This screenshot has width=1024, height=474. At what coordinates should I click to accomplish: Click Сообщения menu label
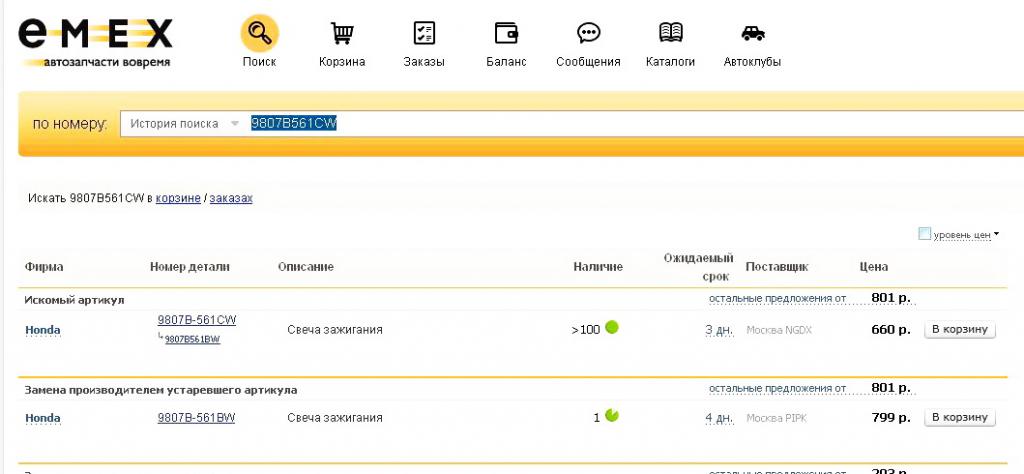click(x=588, y=62)
